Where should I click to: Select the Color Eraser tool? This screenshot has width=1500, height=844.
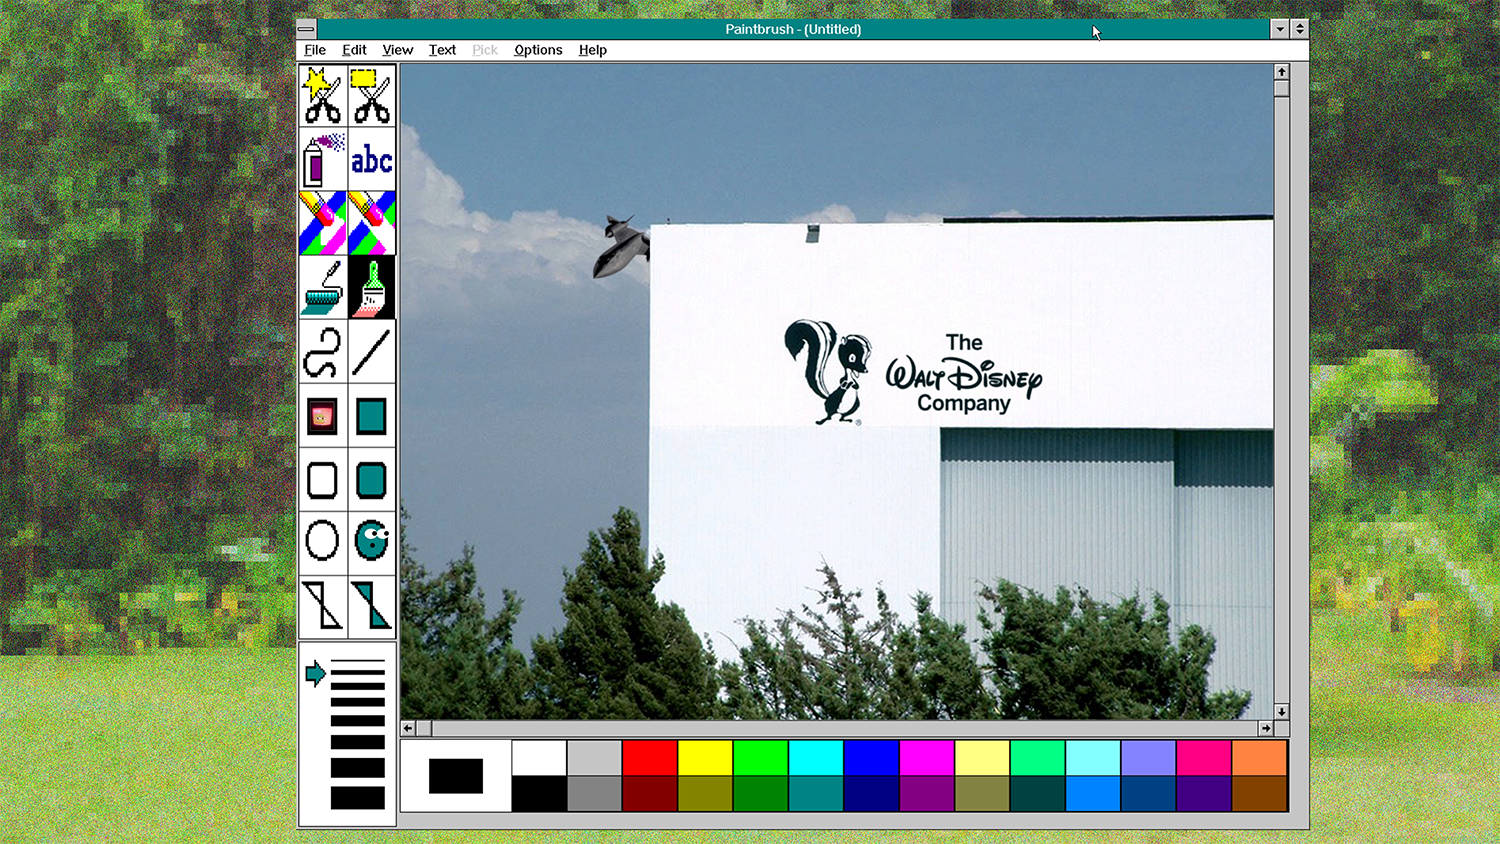[323, 223]
